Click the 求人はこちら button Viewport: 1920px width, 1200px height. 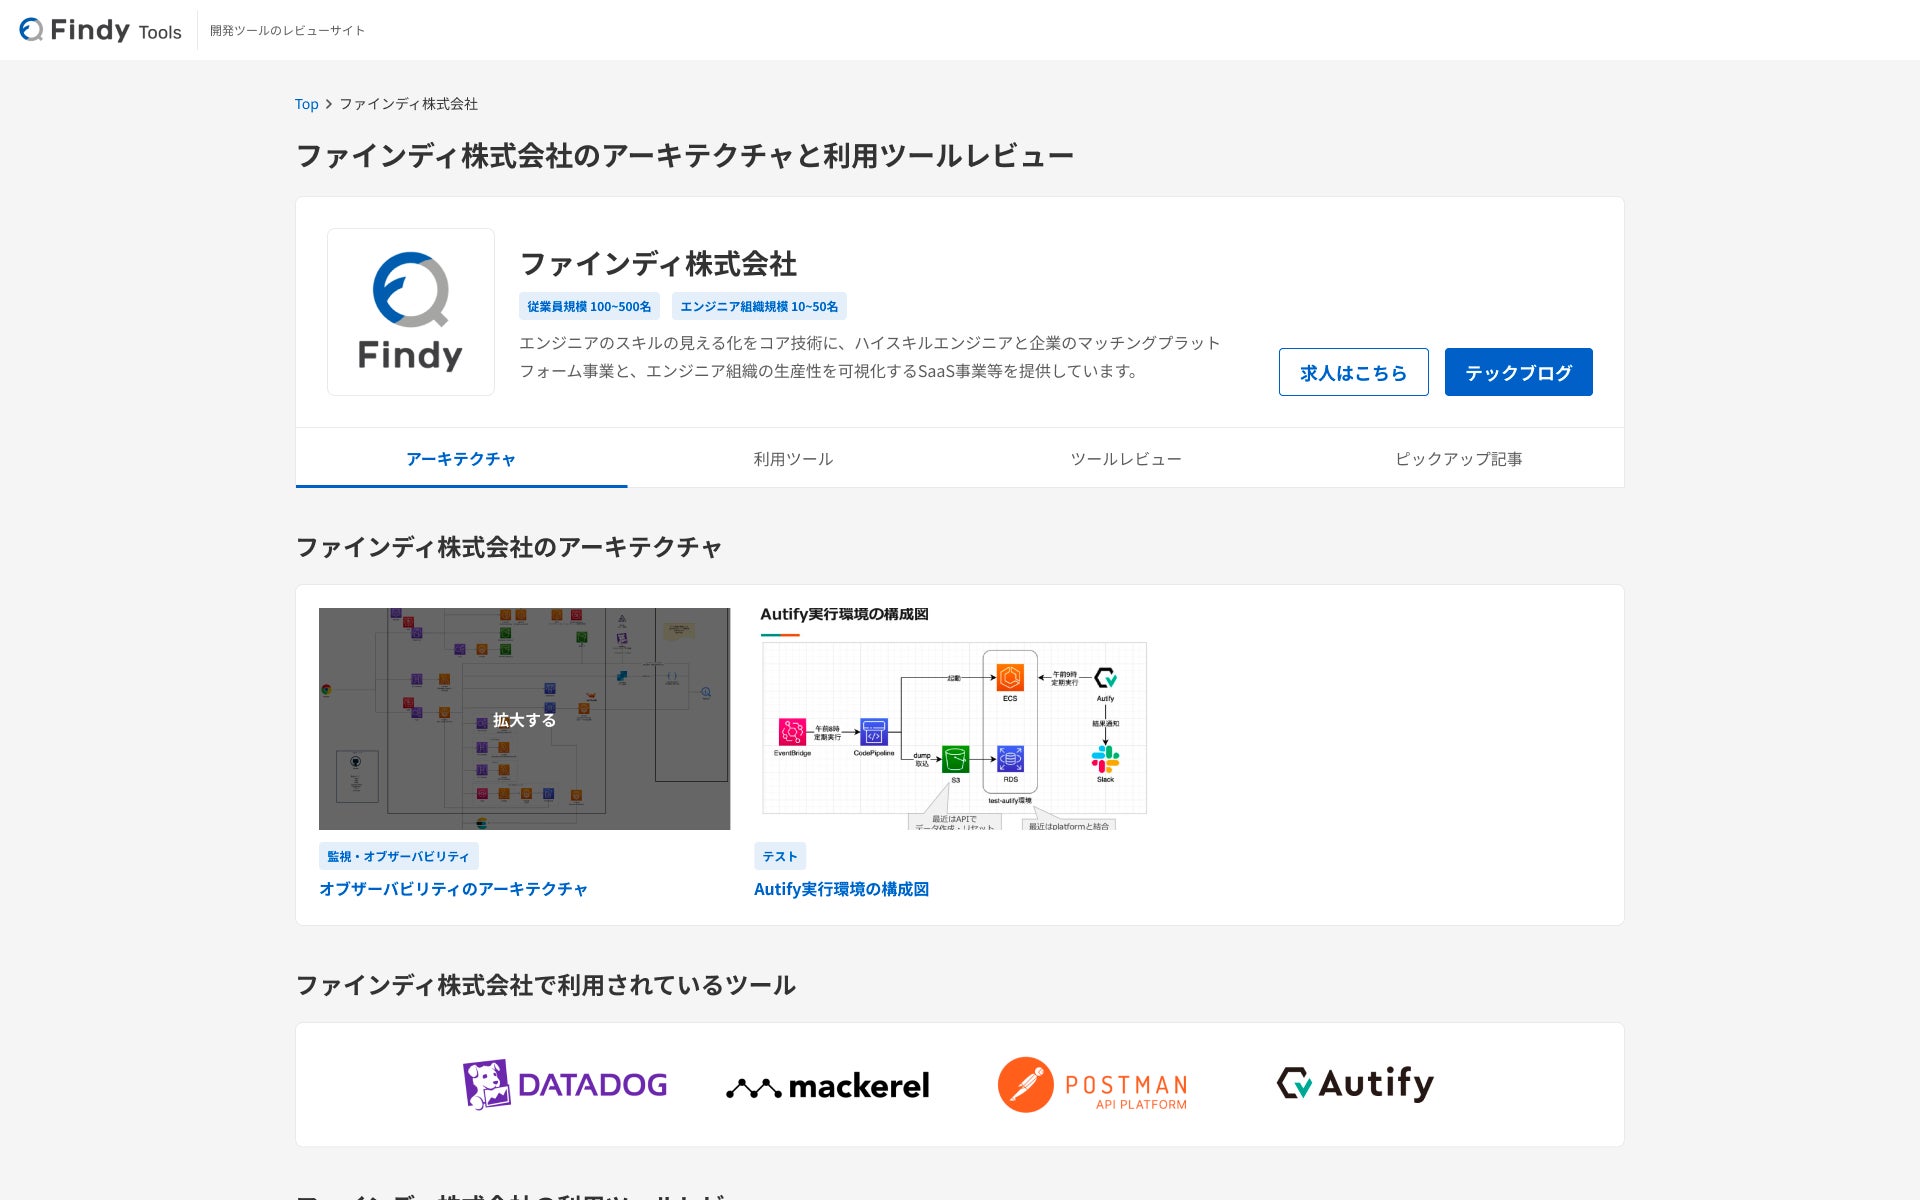coord(1353,372)
